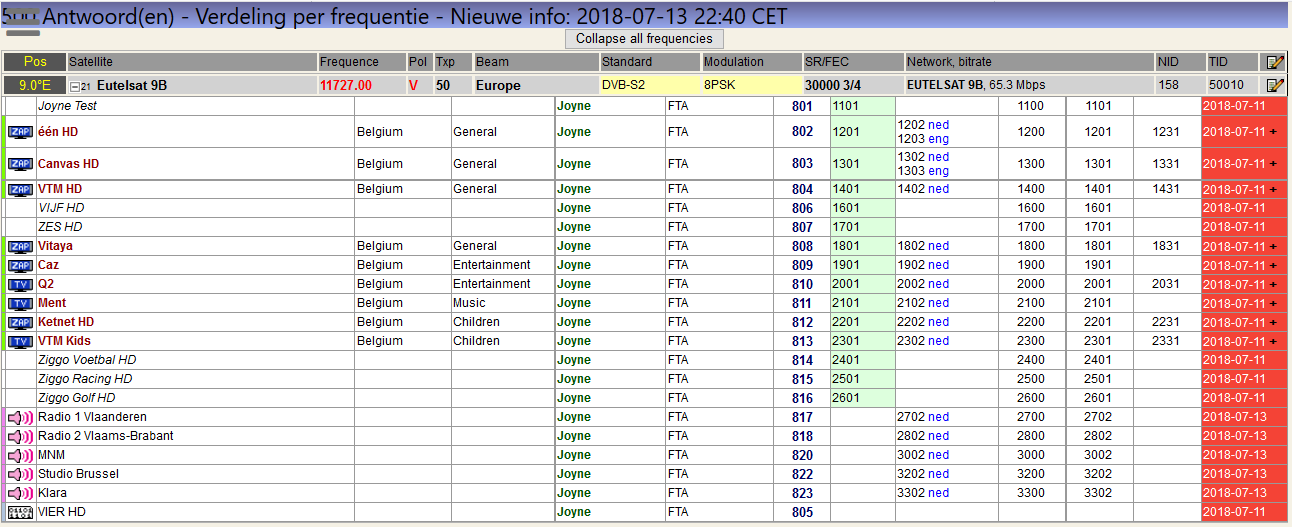Viewport: 1292px width, 527px height.
Task: Click the VIJF HD channel name
Action: click(61, 208)
